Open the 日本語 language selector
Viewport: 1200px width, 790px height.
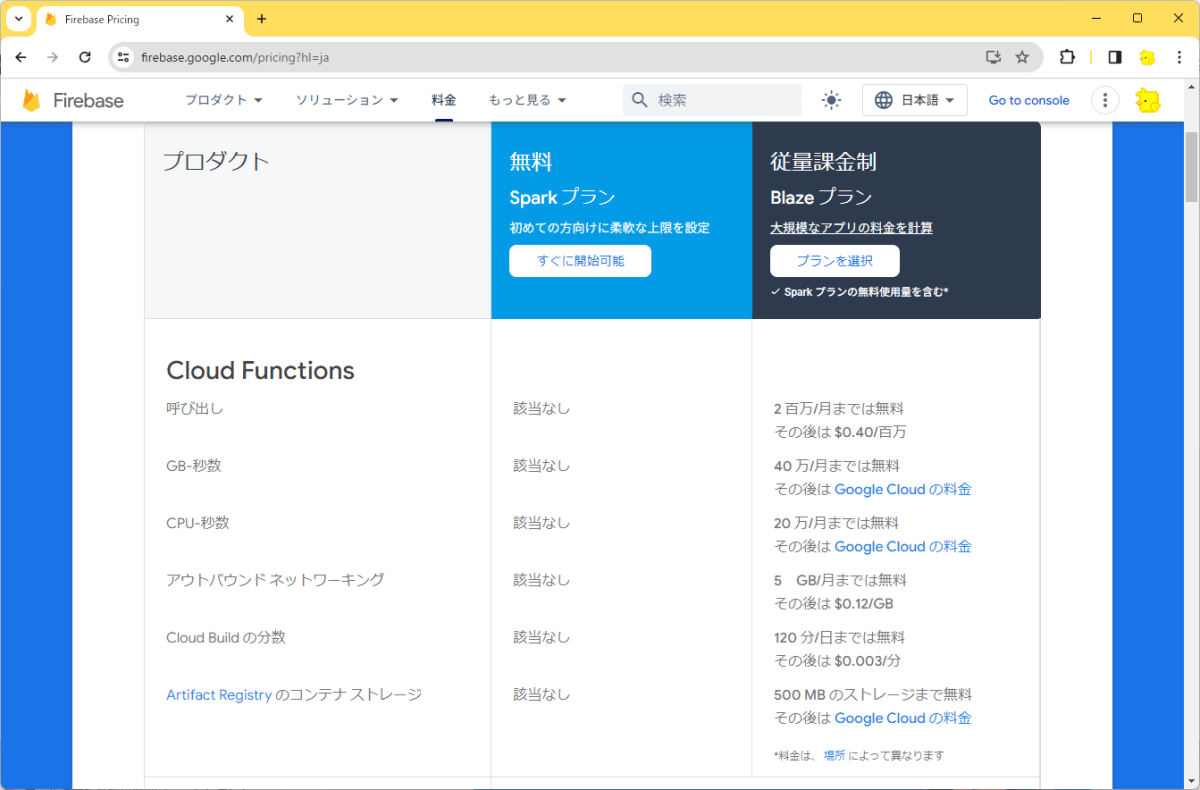(915, 100)
